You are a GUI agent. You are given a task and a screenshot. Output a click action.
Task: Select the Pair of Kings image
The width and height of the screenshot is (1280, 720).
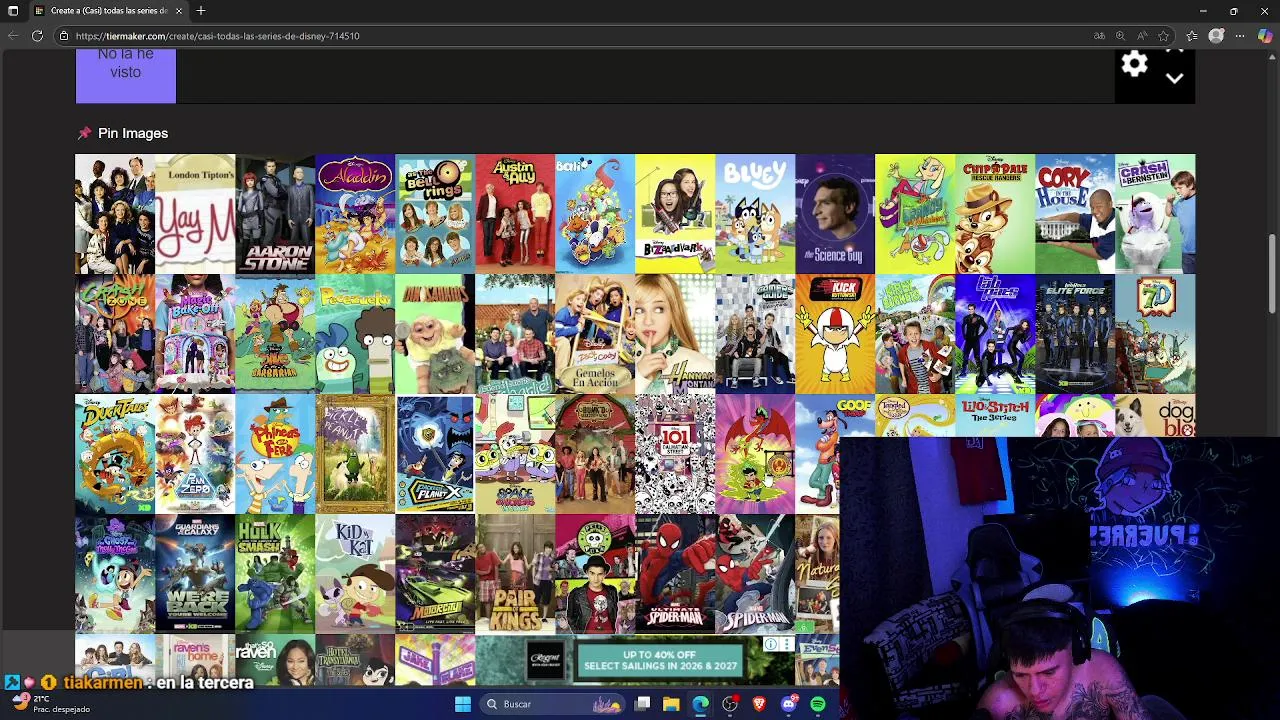[515, 573]
